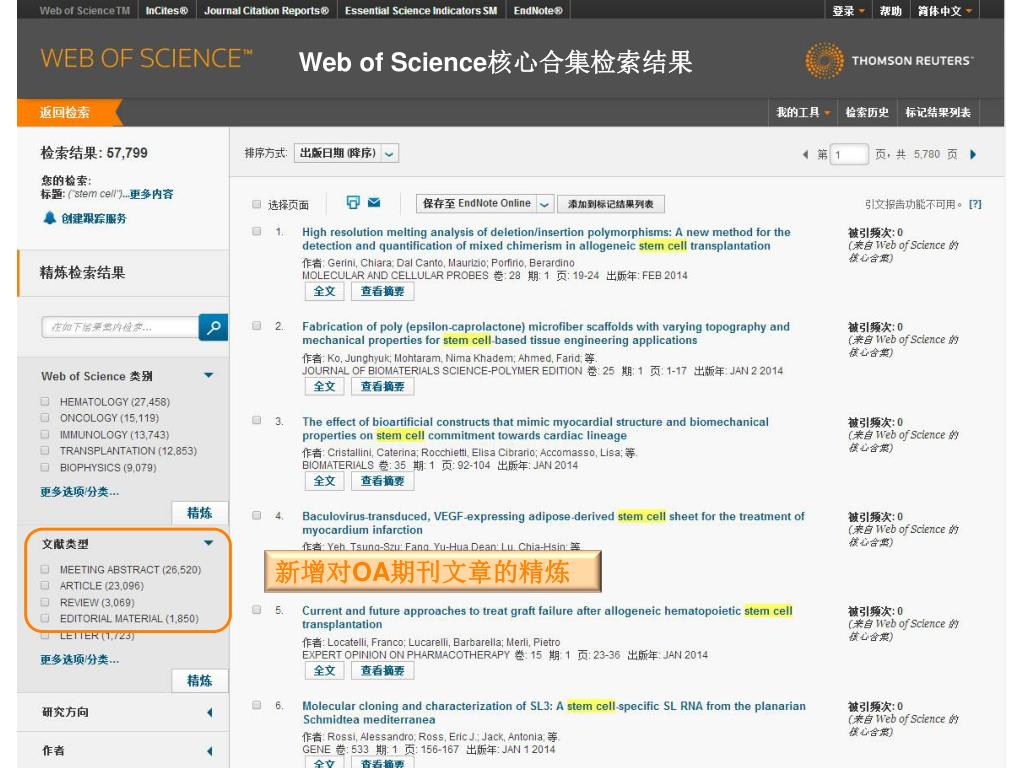Click the 返回检索 back to search button
The height and width of the screenshot is (768, 1024).
pyautogui.click(x=65, y=112)
